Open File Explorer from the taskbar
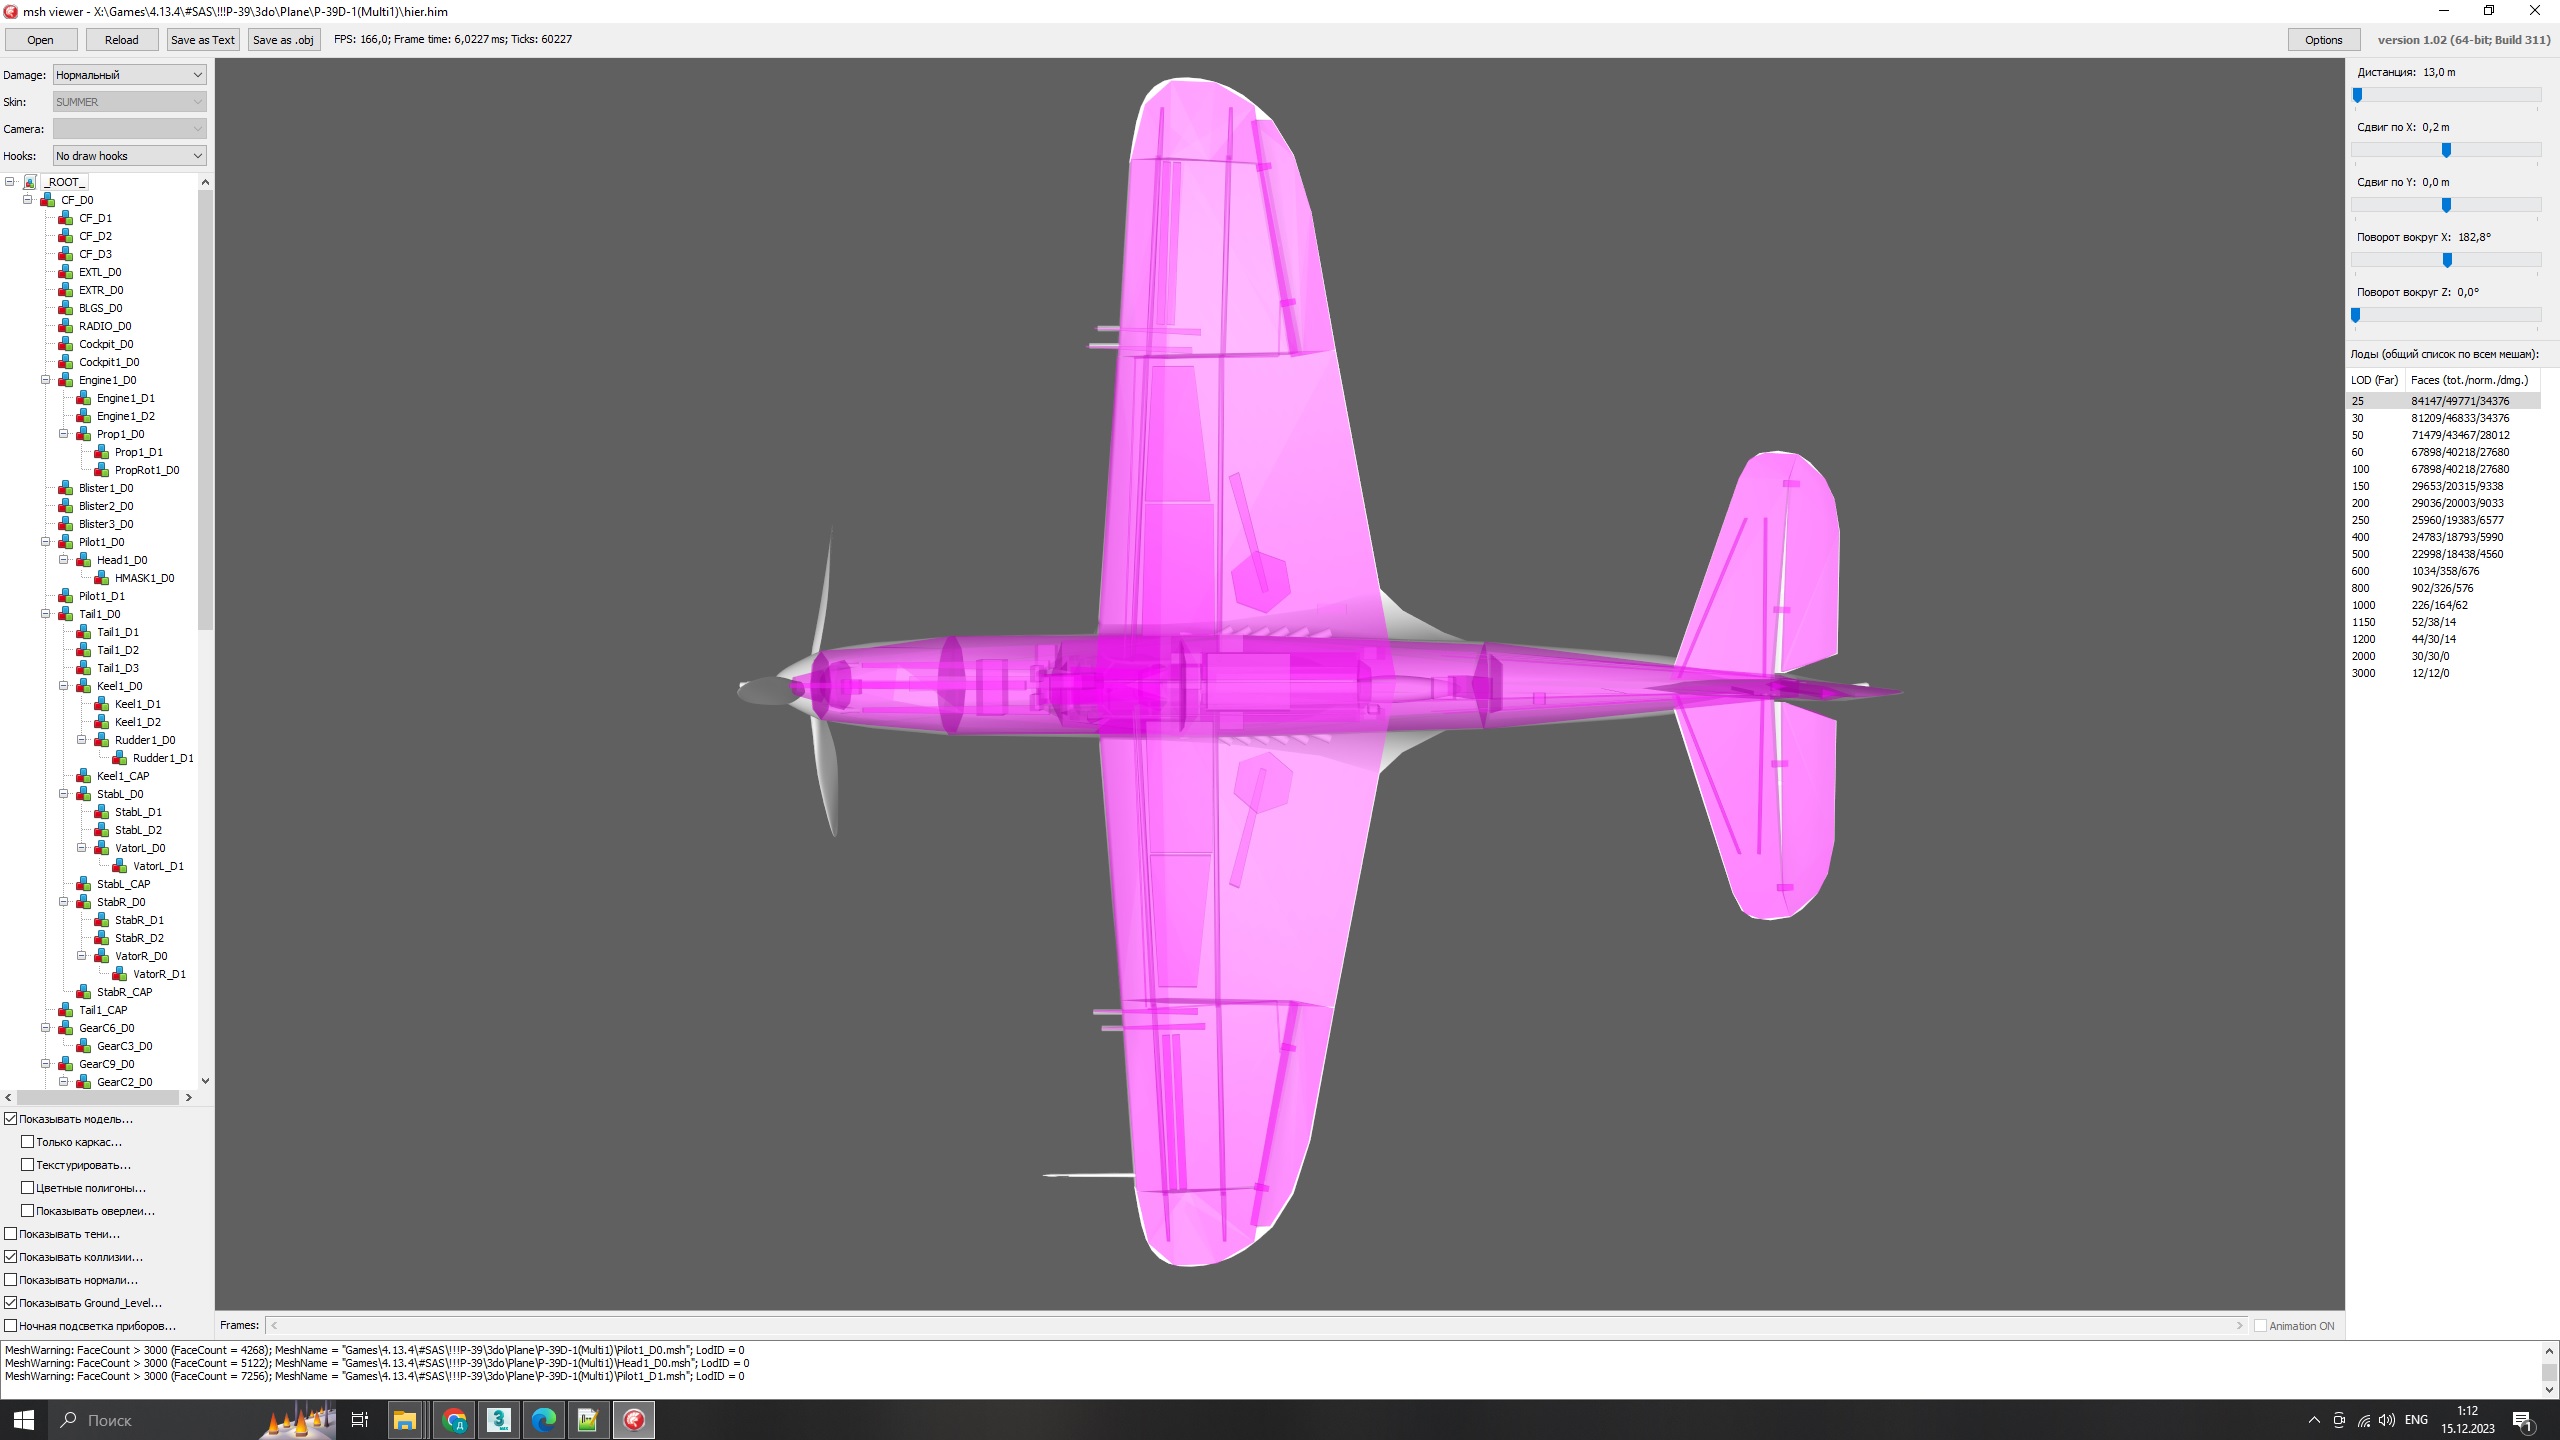Viewport: 2560px width, 1440px height. point(405,1420)
